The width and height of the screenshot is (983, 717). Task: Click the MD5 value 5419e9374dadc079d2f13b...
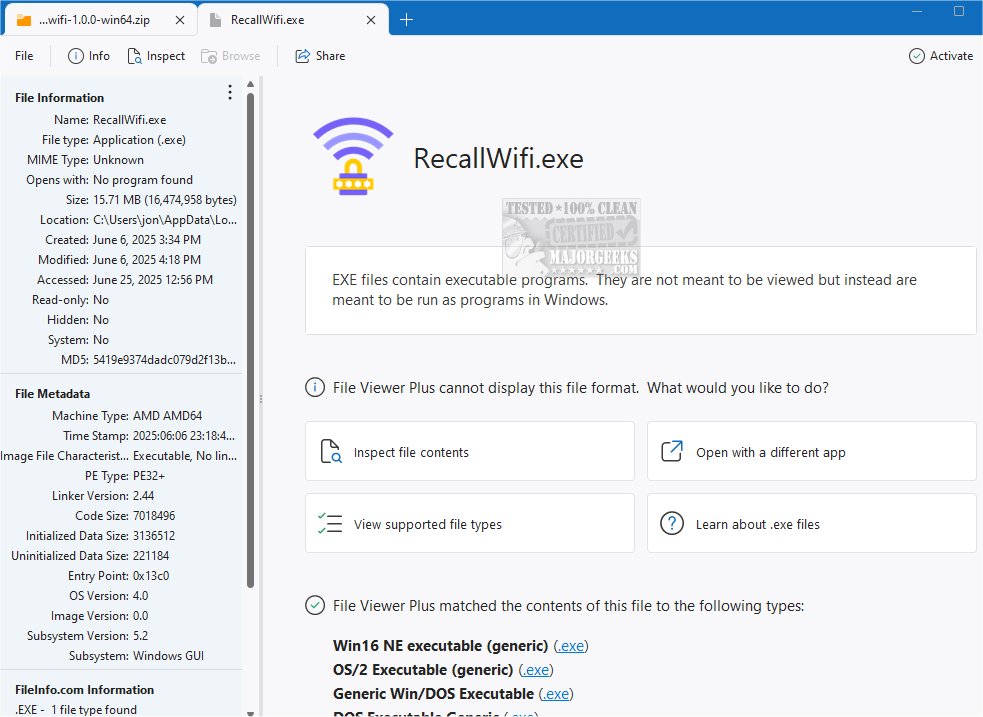click(x=164, y=360)
